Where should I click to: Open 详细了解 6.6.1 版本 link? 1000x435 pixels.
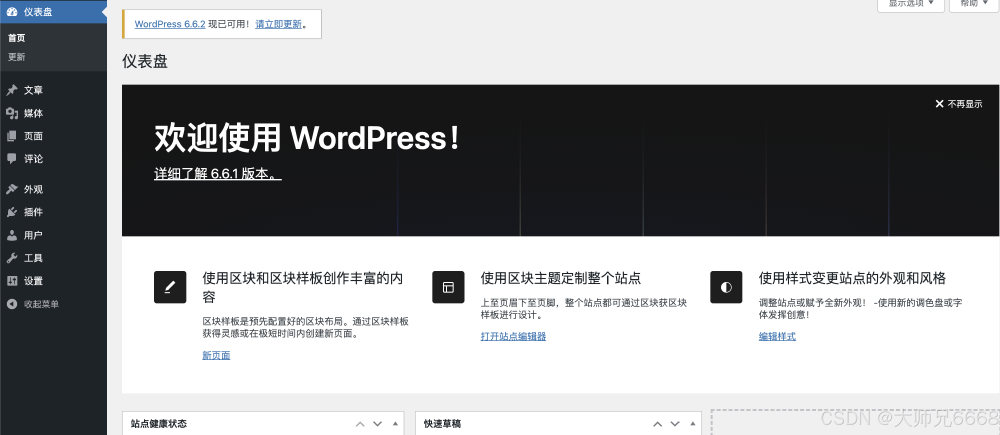click(x=218, y=173)
